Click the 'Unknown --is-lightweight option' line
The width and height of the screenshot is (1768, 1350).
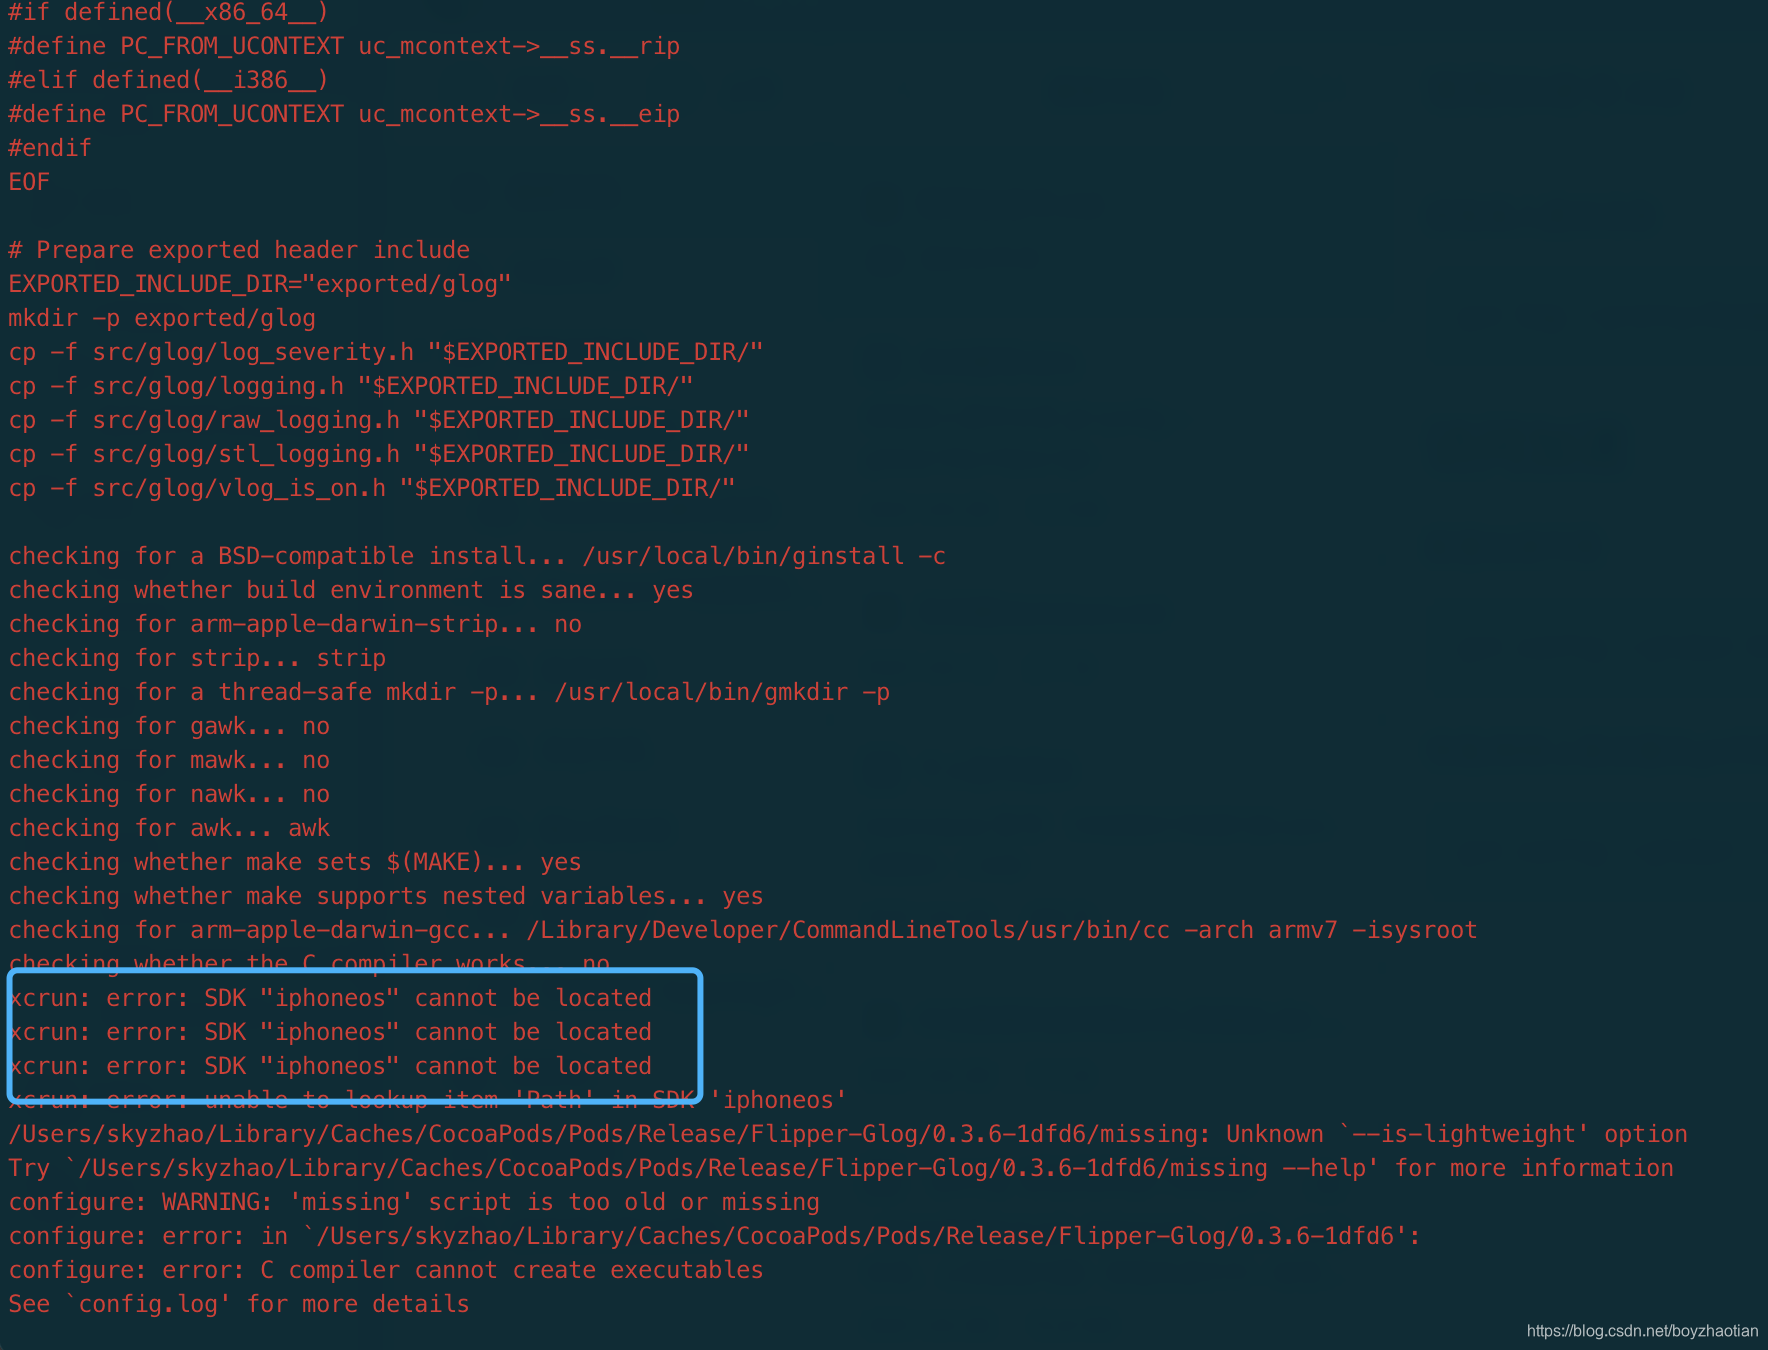[x=848, y=1134]
